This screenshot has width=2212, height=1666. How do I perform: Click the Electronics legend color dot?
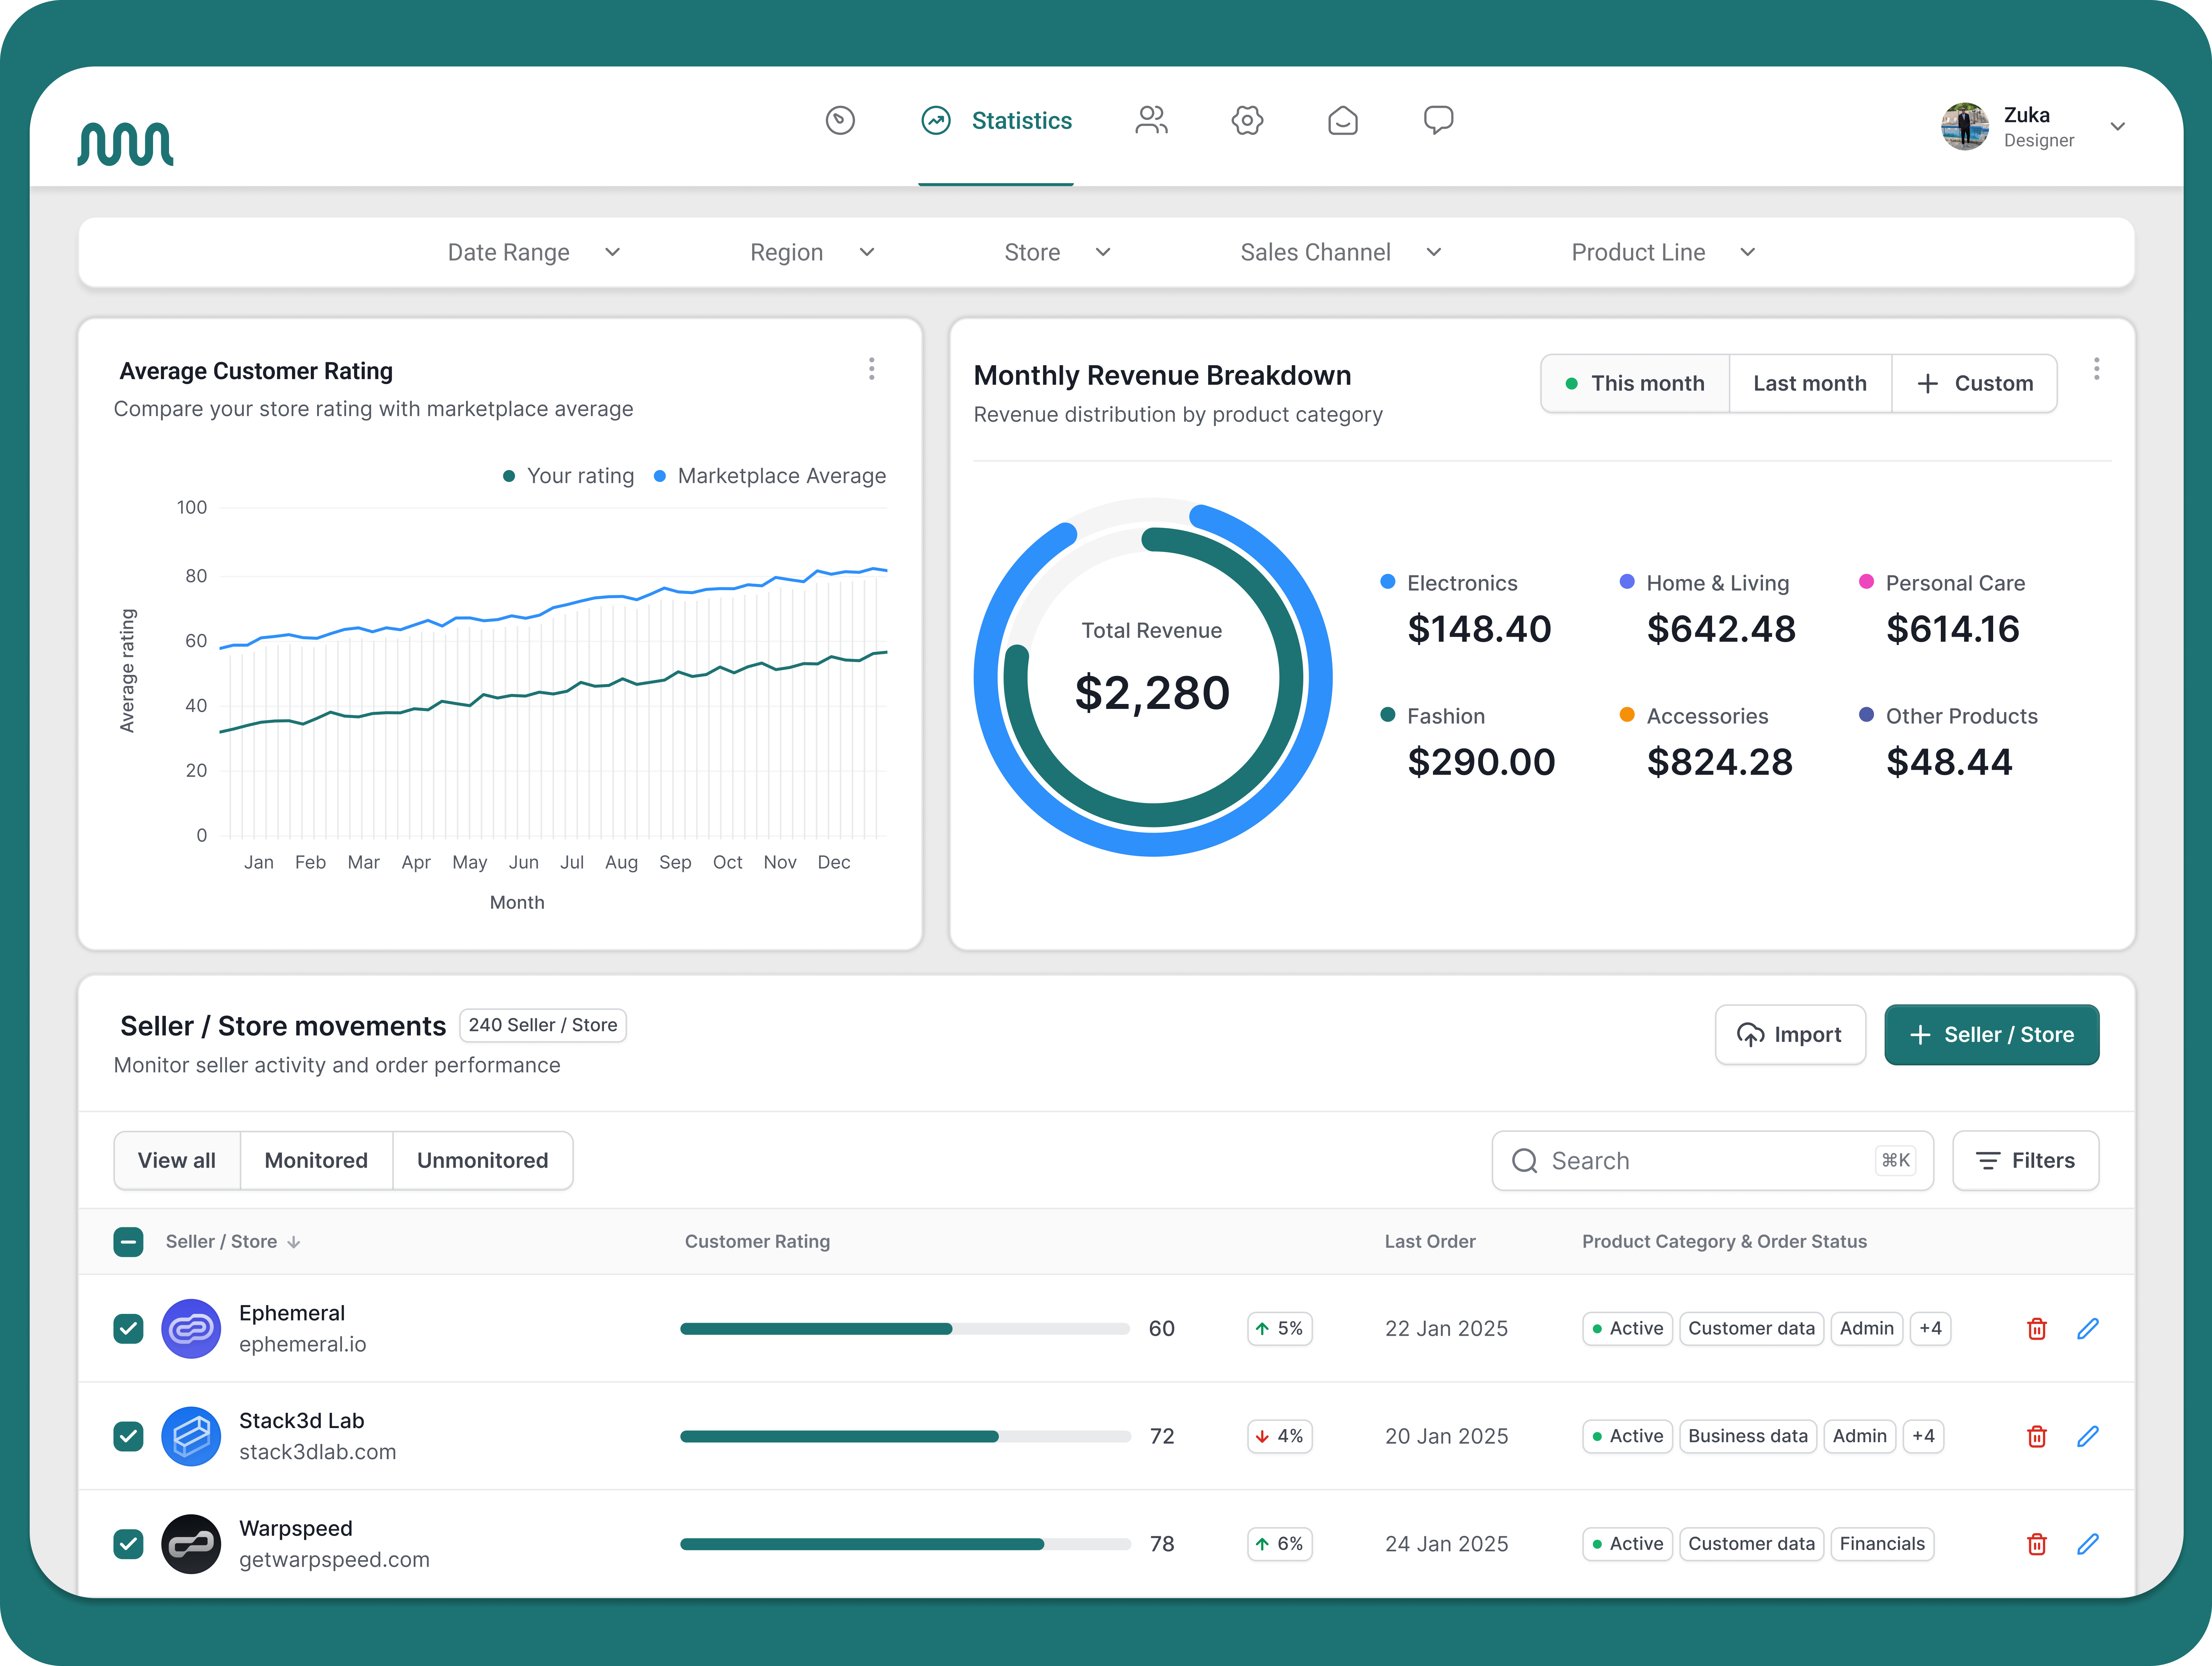tap(1388, 582)
